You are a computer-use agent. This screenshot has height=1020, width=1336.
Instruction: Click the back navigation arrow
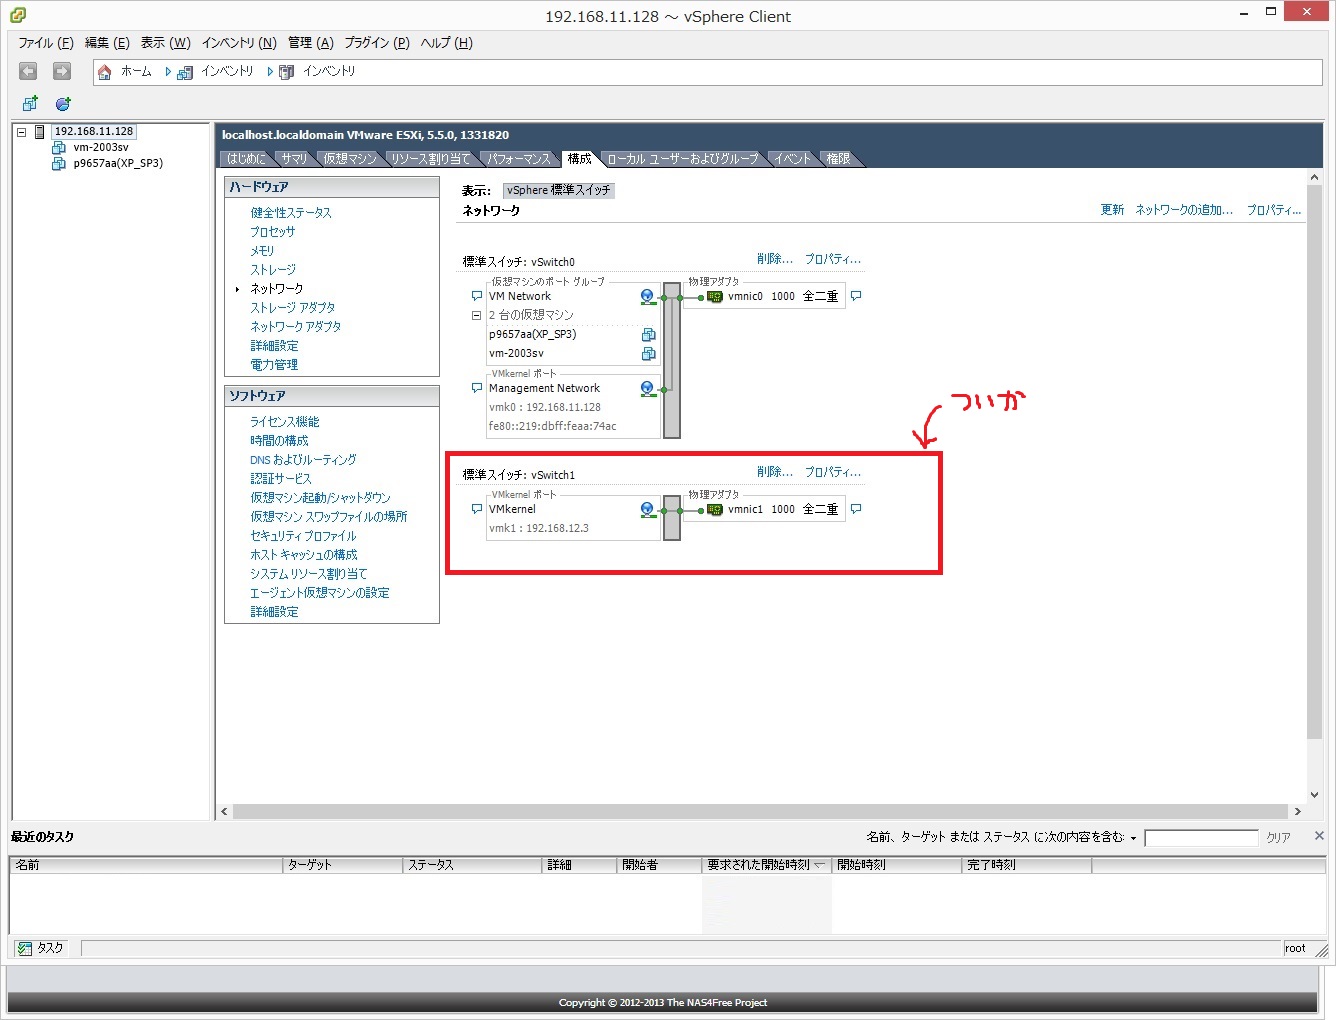[x=28, y=71]
